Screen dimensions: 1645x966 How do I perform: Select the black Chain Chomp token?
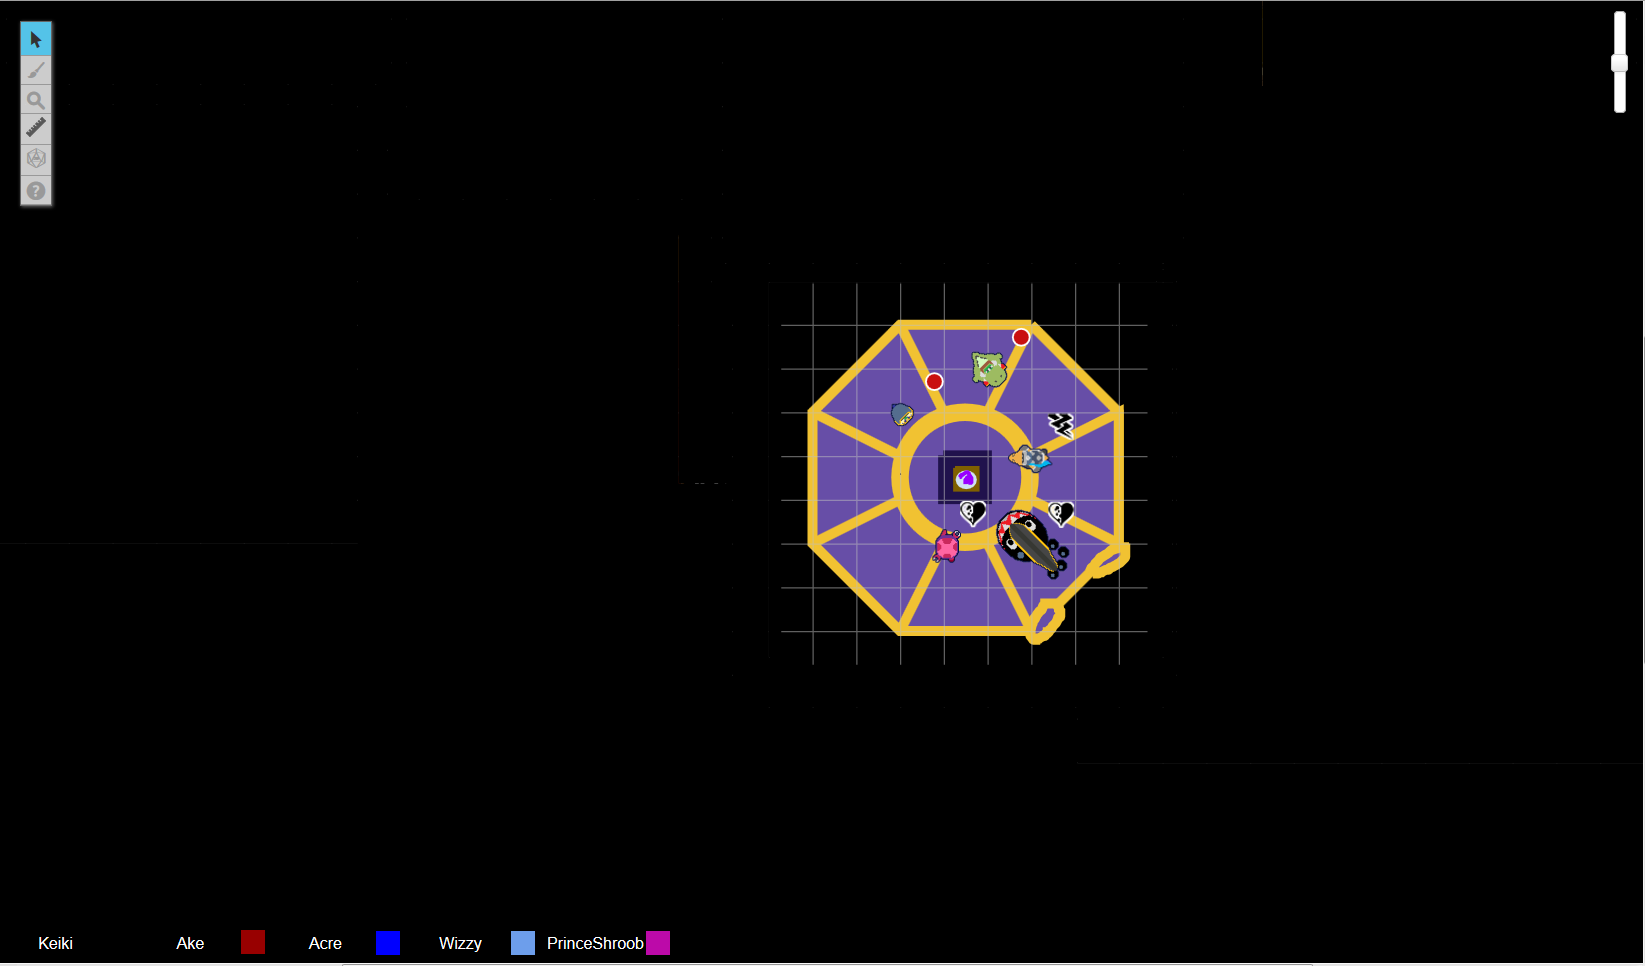pos(1032,544)
